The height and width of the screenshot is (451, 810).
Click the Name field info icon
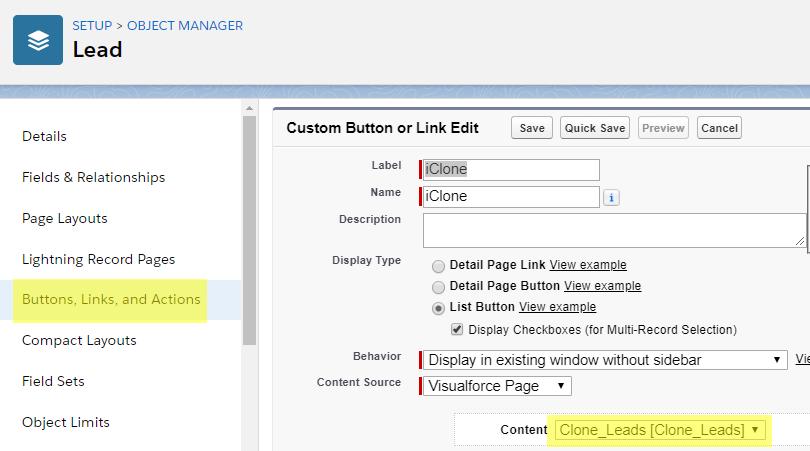pyautogui.click(x=611, y=197)
